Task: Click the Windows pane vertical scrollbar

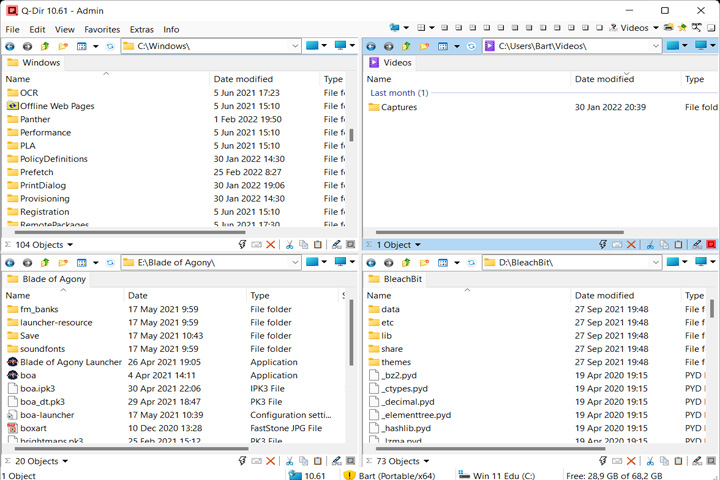Action: coord(351,135)
